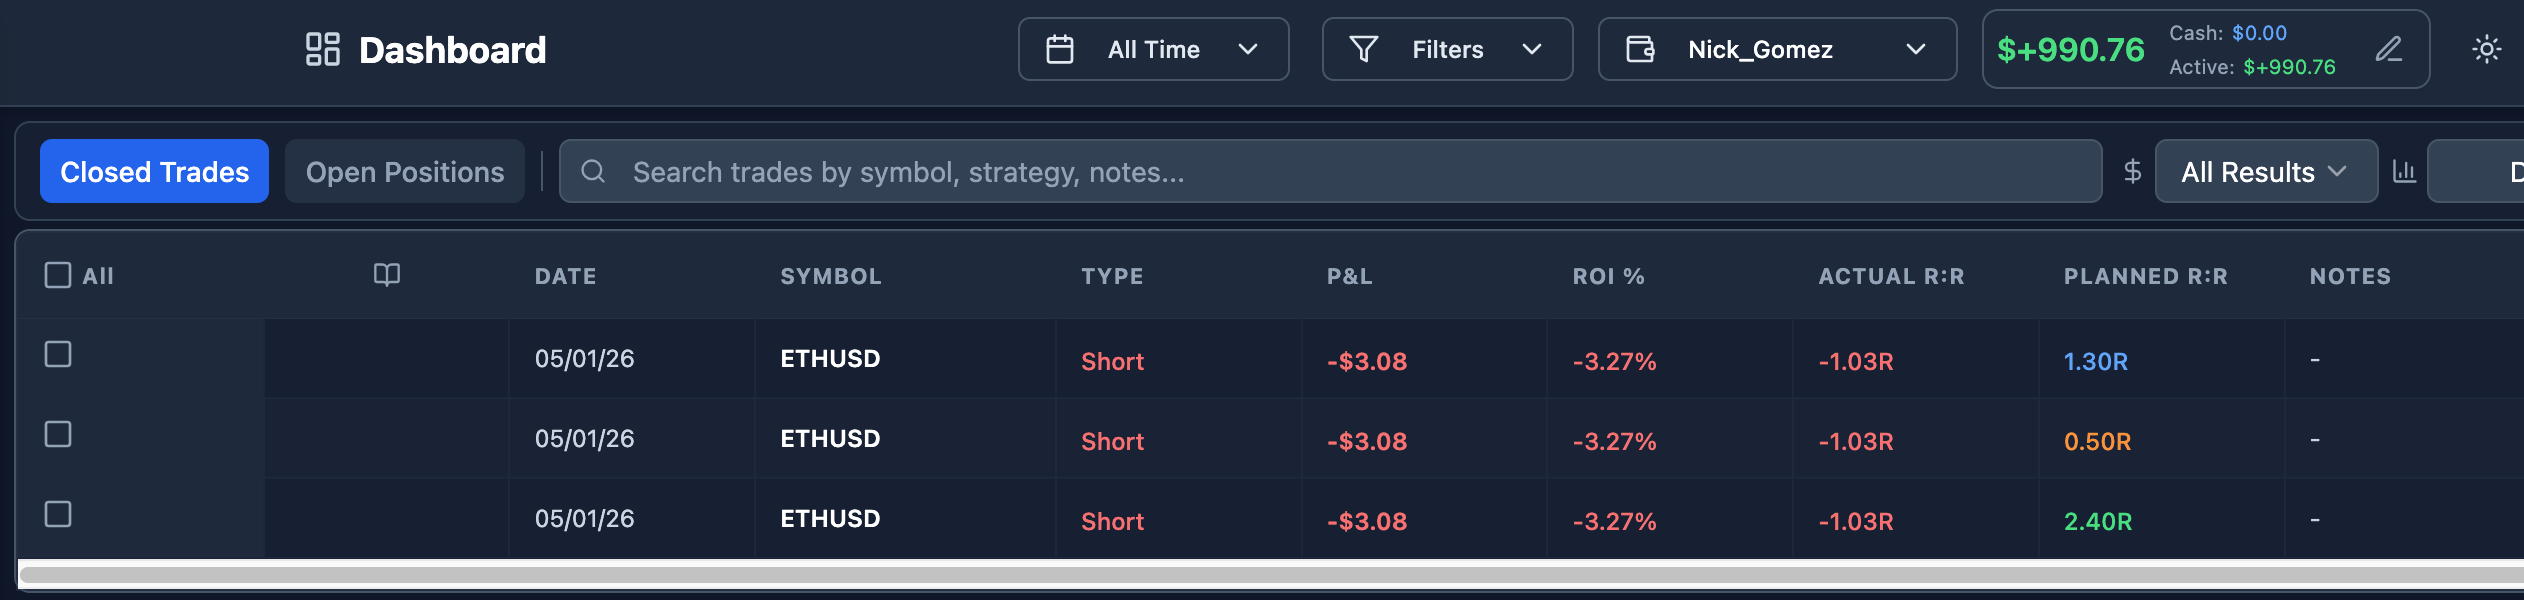Click the pencil edit balance icon
2524x600 pixels.
[2389, 49]
